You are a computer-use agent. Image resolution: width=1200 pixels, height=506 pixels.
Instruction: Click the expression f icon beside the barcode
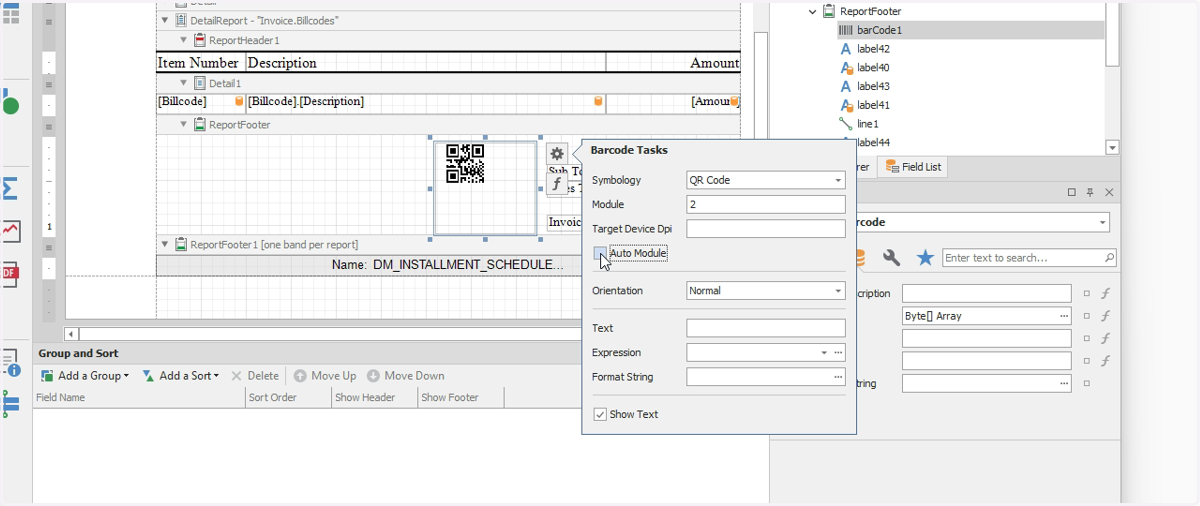[557, 184]
